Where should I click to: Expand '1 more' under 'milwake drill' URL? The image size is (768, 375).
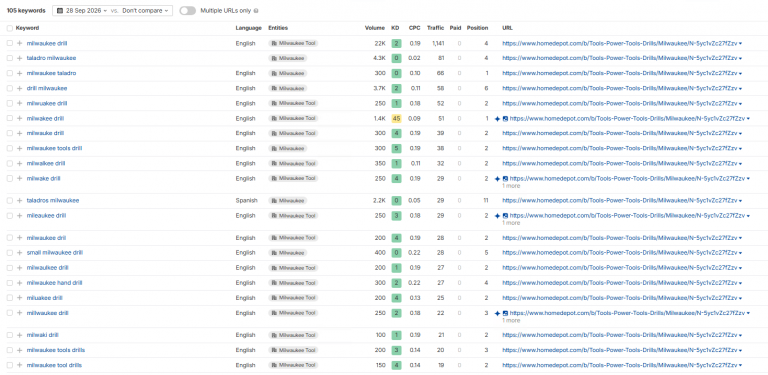click(511, 186)
